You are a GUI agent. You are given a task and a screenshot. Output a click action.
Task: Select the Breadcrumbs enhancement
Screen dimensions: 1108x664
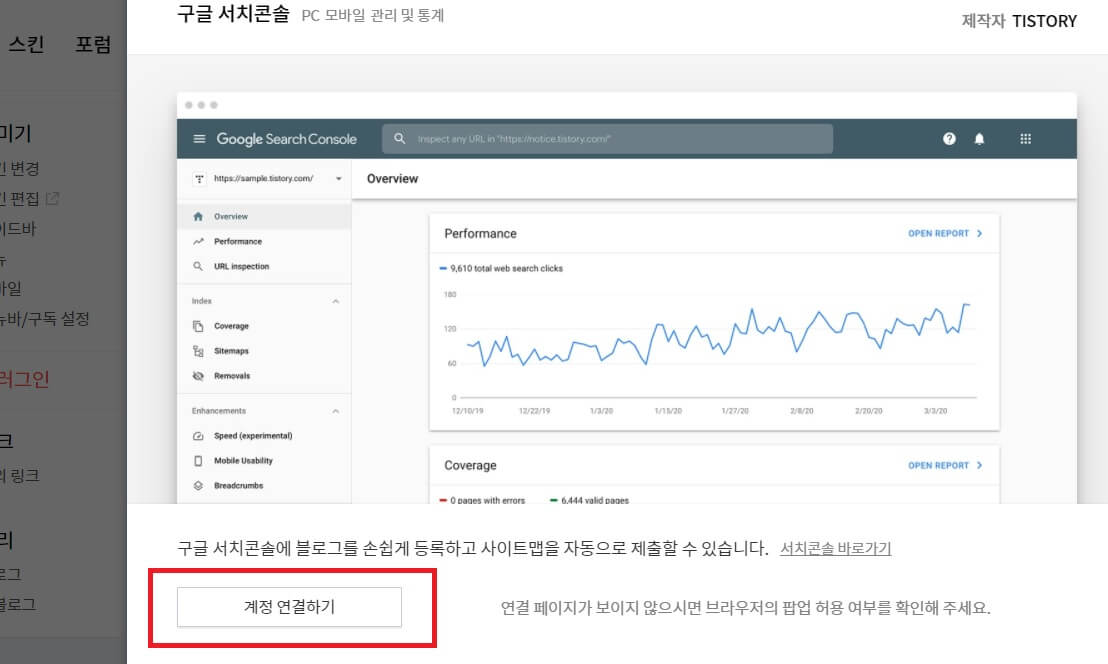click(x=240, y=484)
